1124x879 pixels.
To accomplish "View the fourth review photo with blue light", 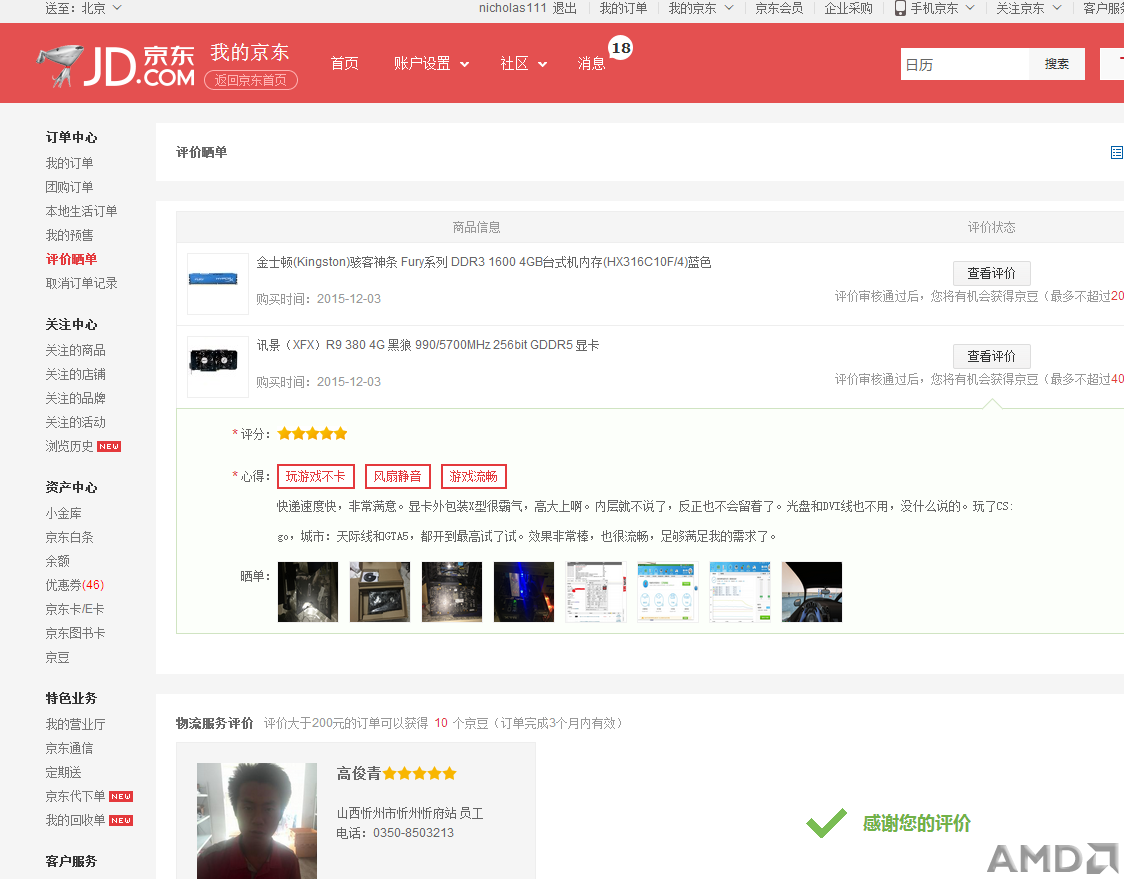I will click(x=524, y=592).
